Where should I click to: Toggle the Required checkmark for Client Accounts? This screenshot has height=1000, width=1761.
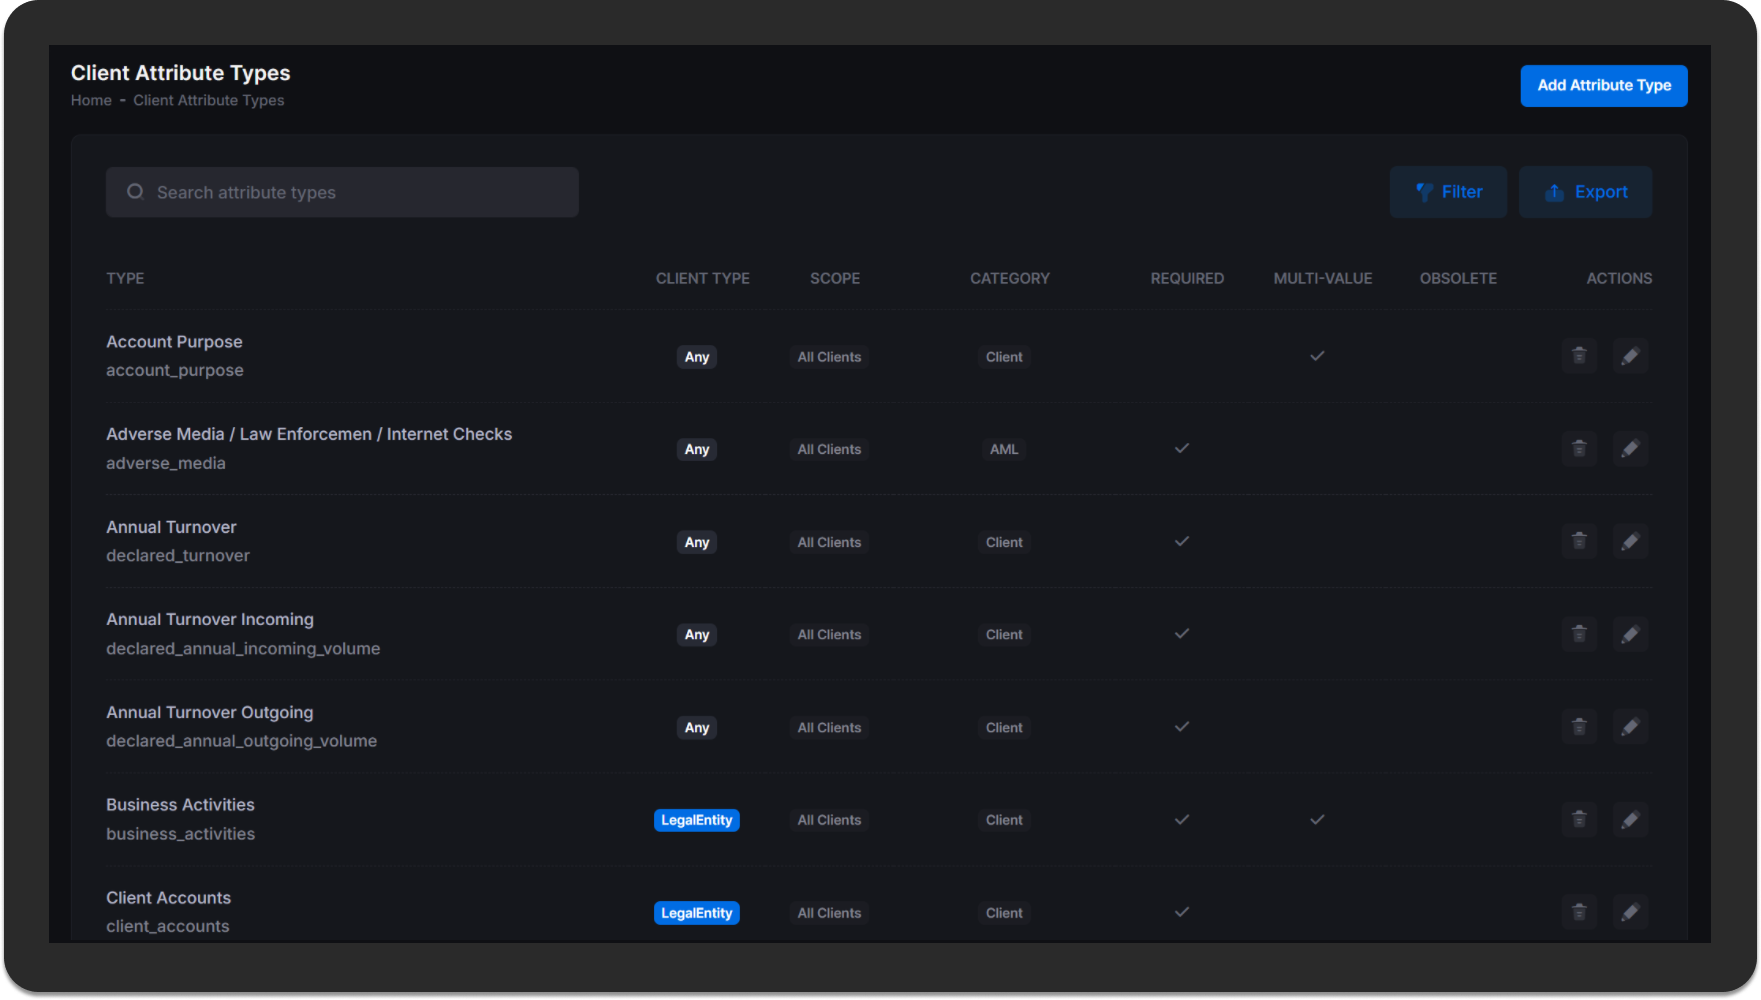point(1181,911)
